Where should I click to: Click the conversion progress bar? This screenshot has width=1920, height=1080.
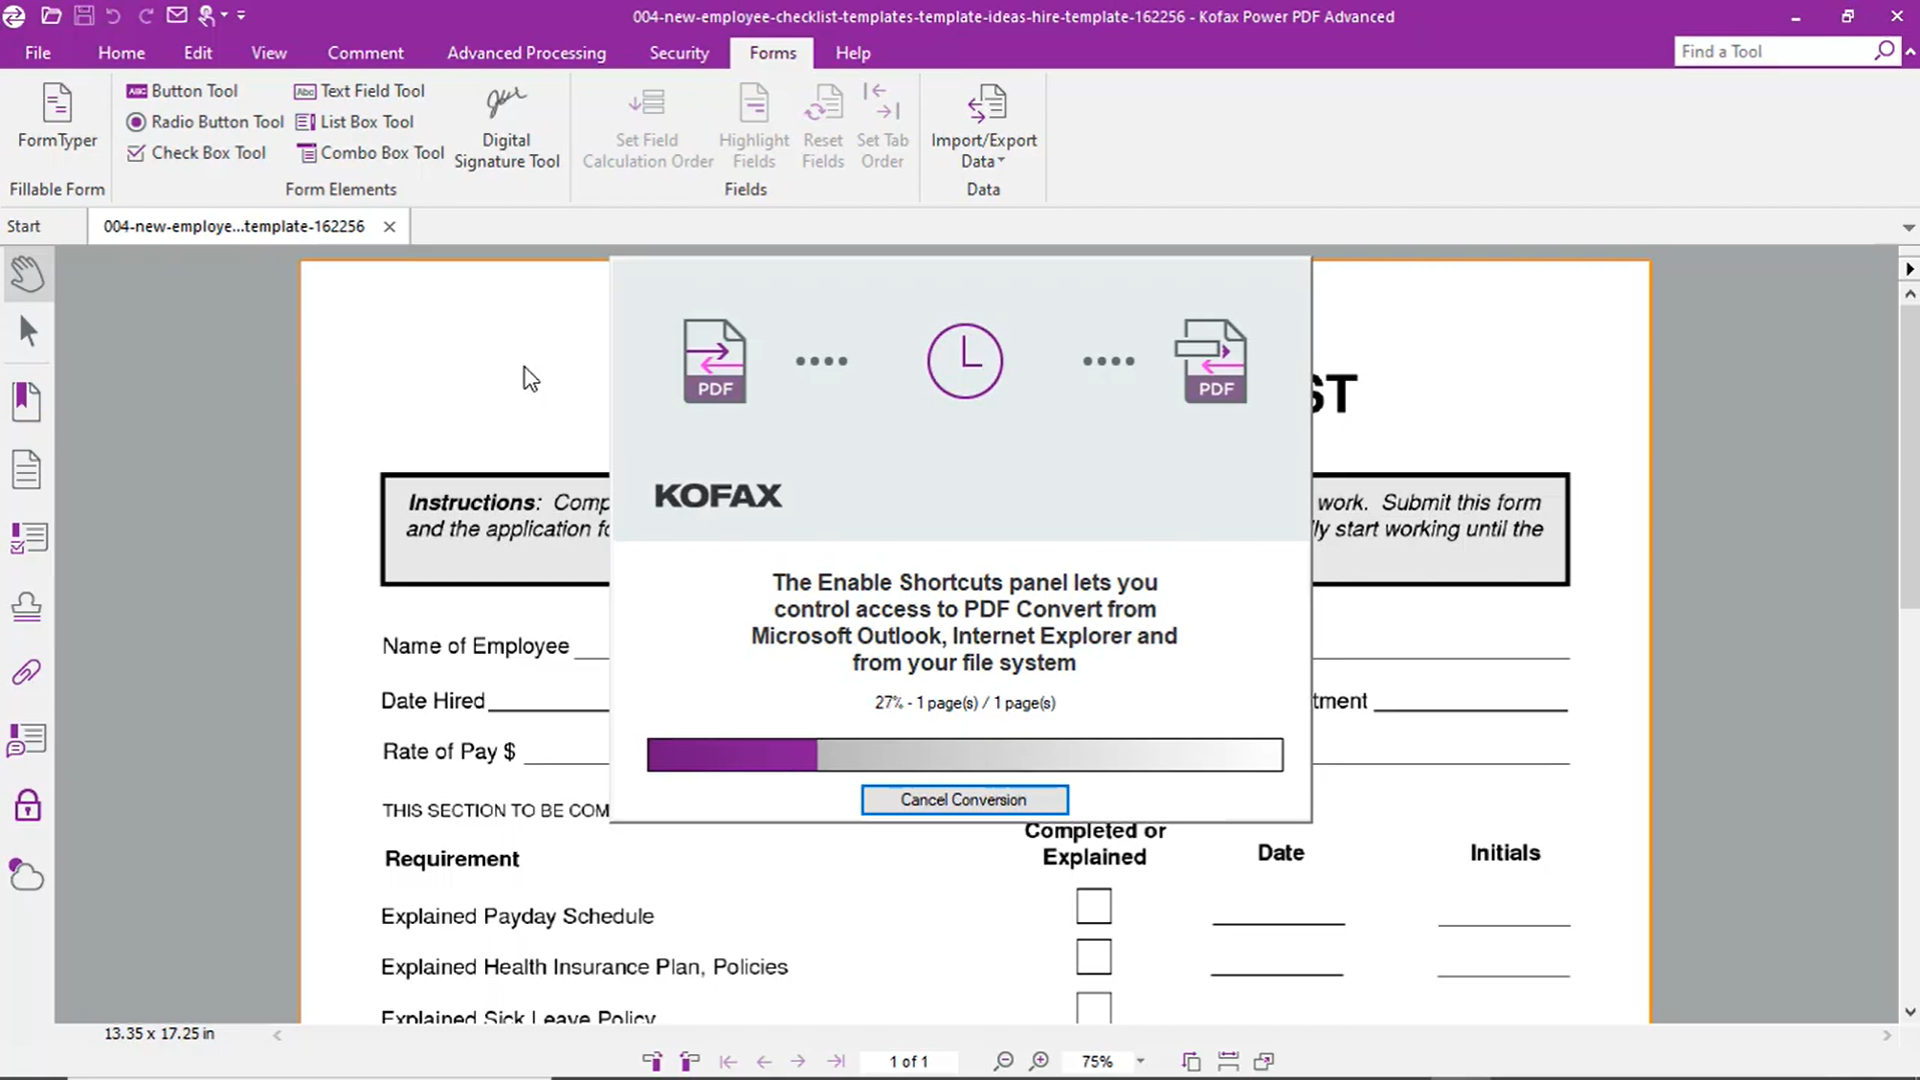pos(964,755)
